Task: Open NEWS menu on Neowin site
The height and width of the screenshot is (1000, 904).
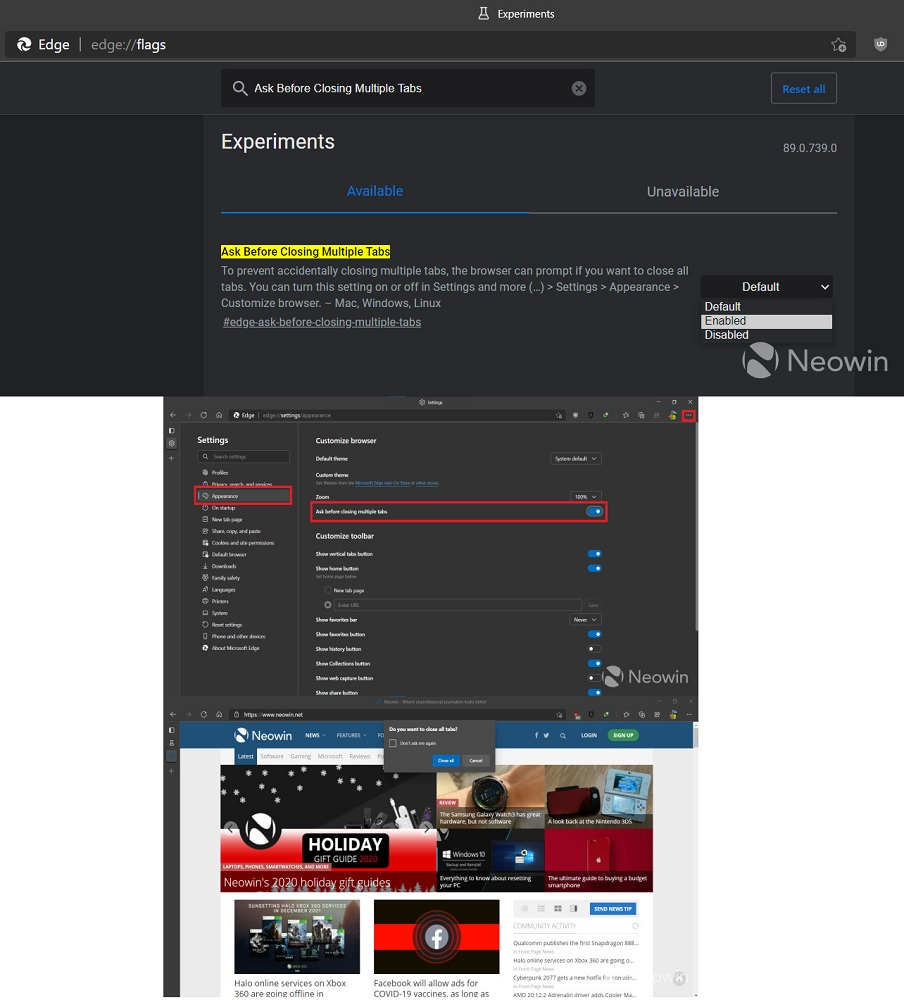Action: click(315, 735)
